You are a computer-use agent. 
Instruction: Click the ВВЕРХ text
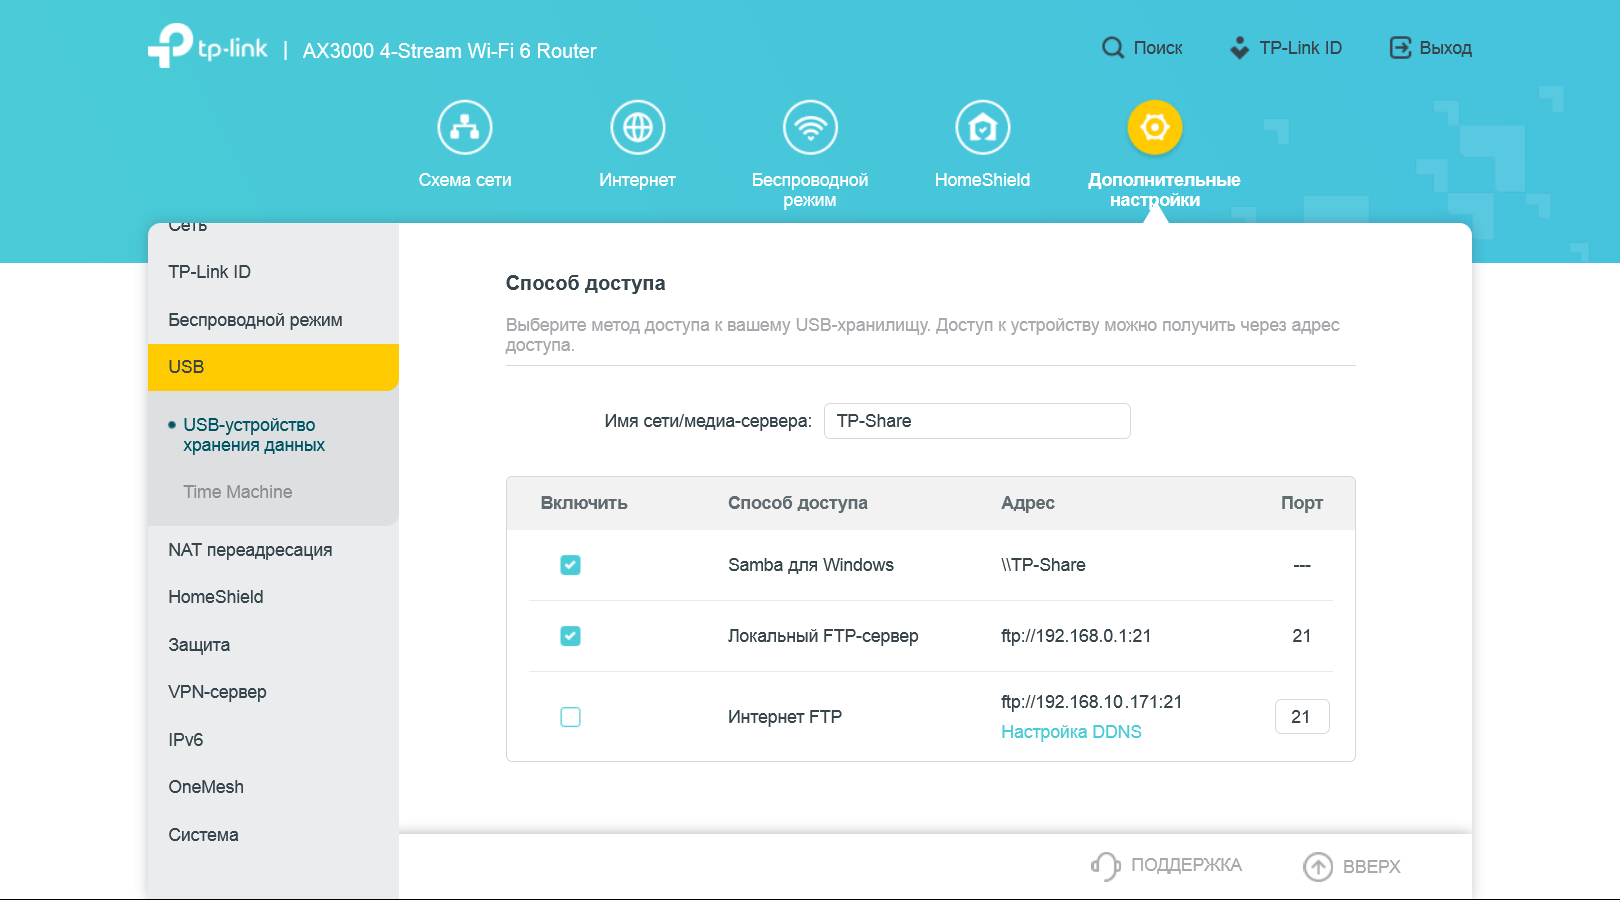[1372, 867]
